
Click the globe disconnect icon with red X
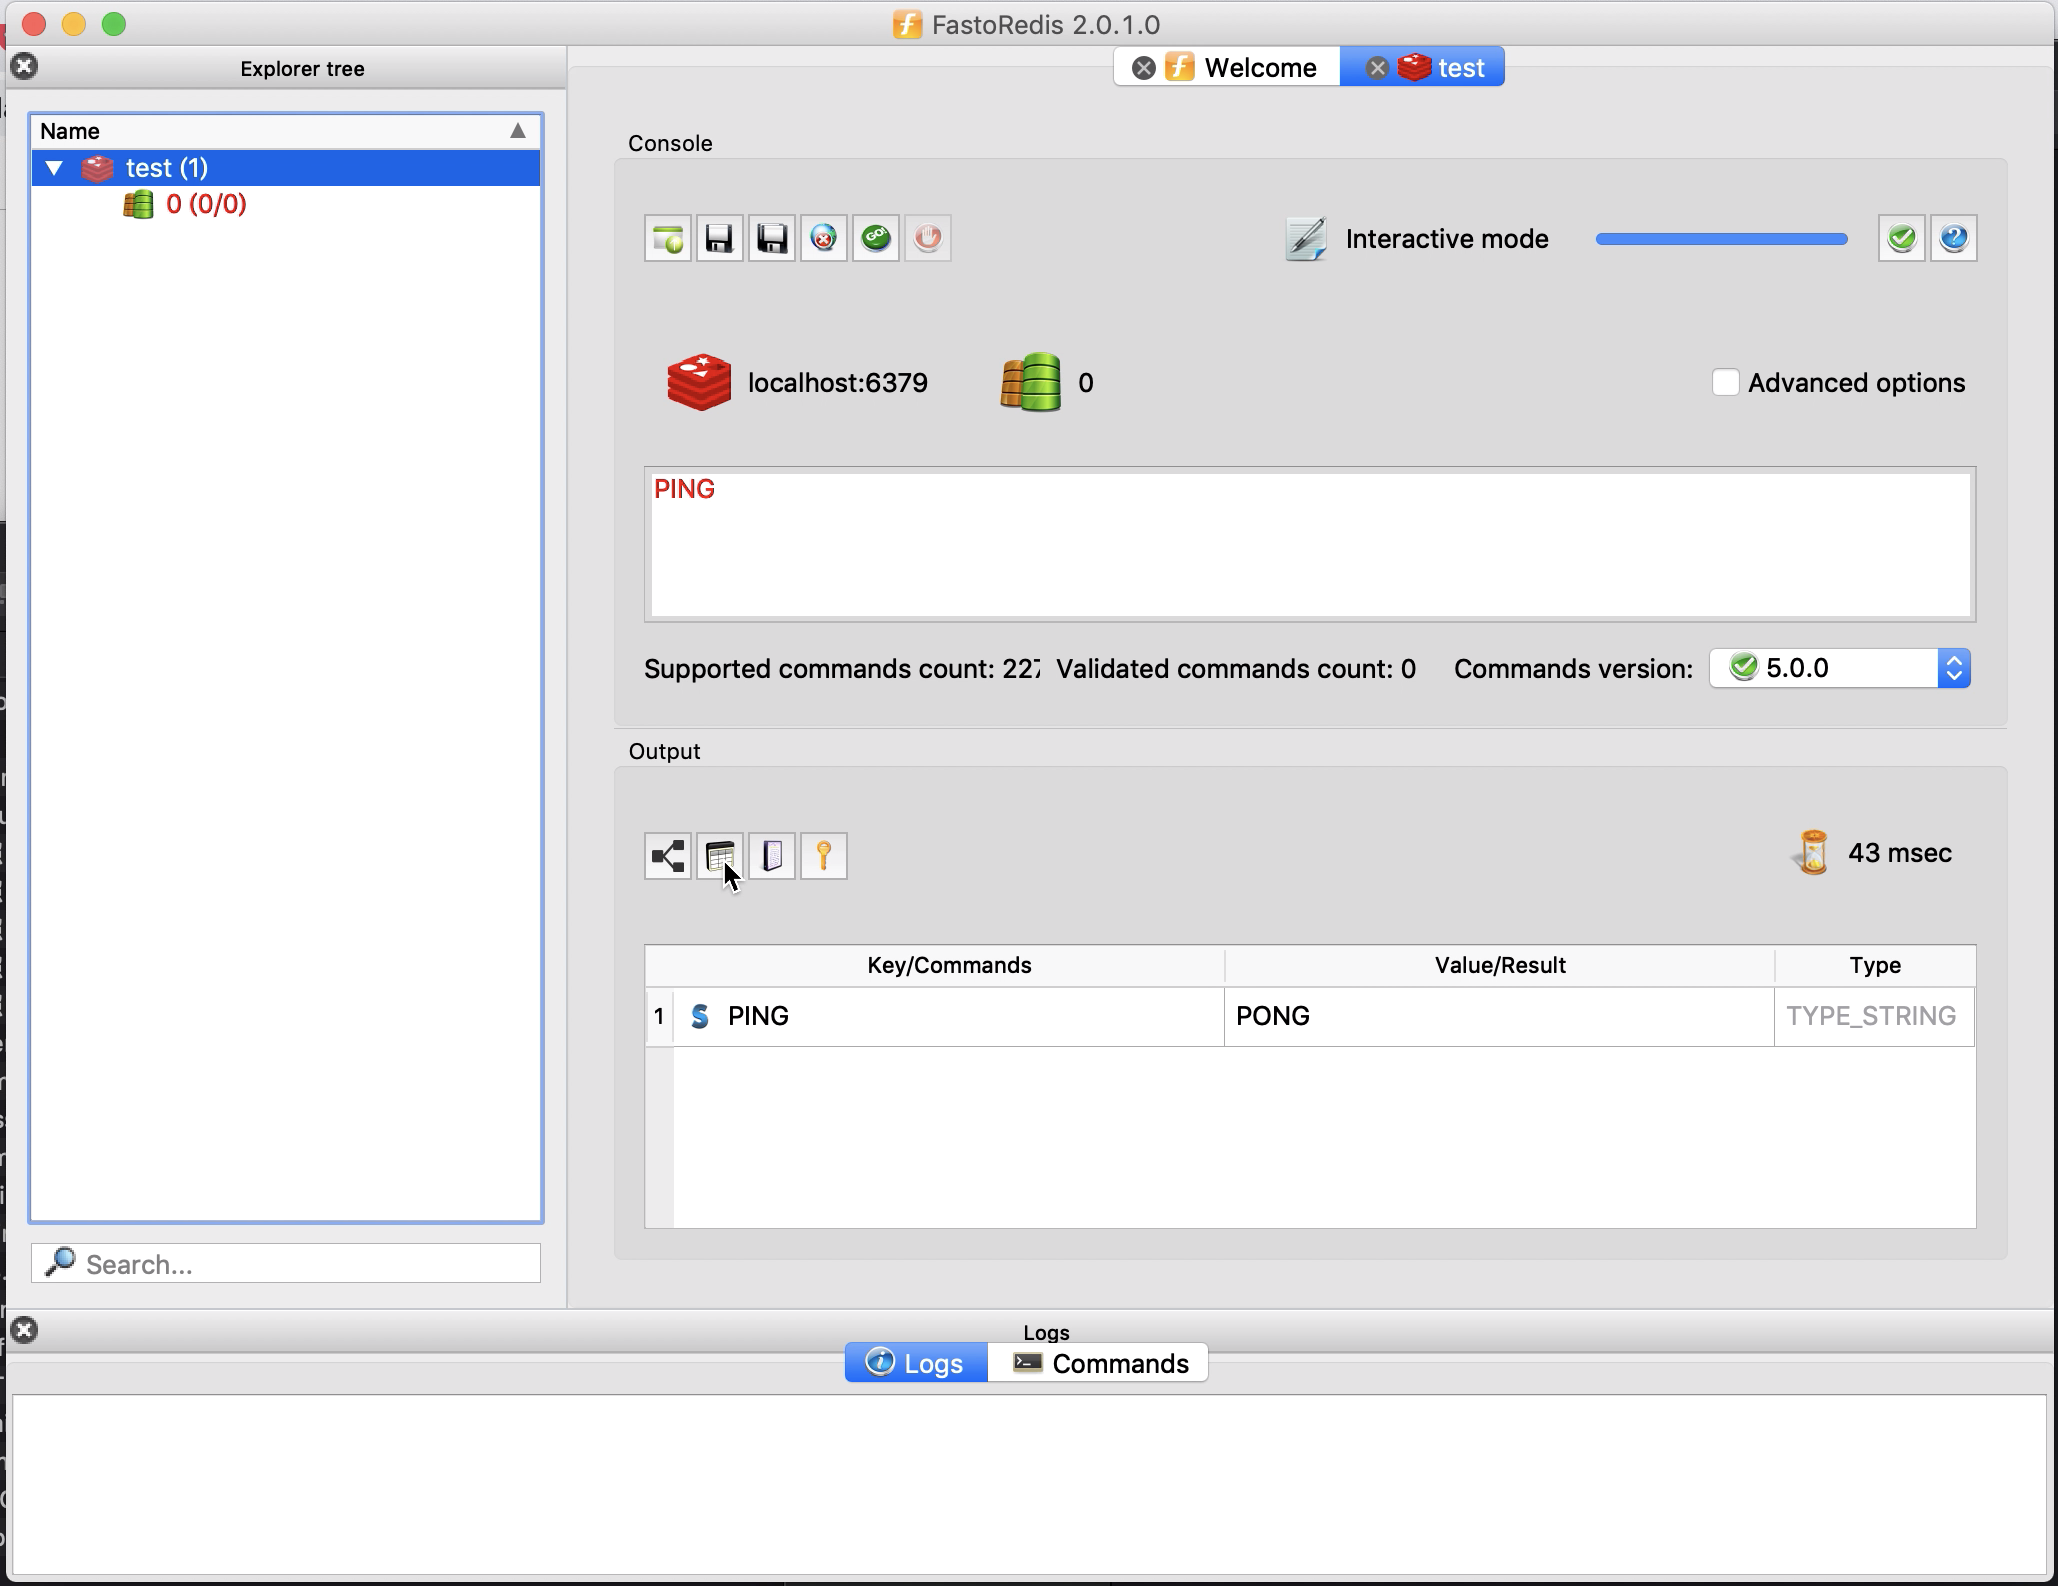pyautogui.click(x=824, y=238)
